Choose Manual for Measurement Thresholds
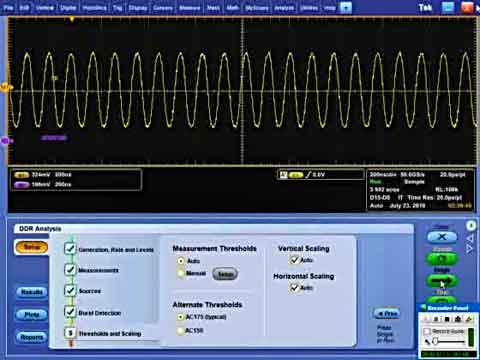The width and height of the screenshot is (480, 360). tap(181, 273)
